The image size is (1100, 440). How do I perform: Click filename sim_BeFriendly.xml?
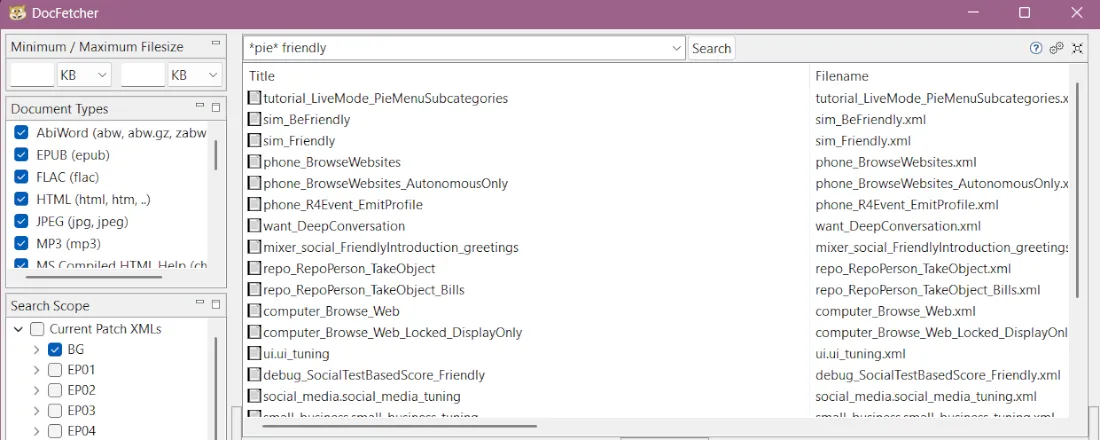[871, 119]
